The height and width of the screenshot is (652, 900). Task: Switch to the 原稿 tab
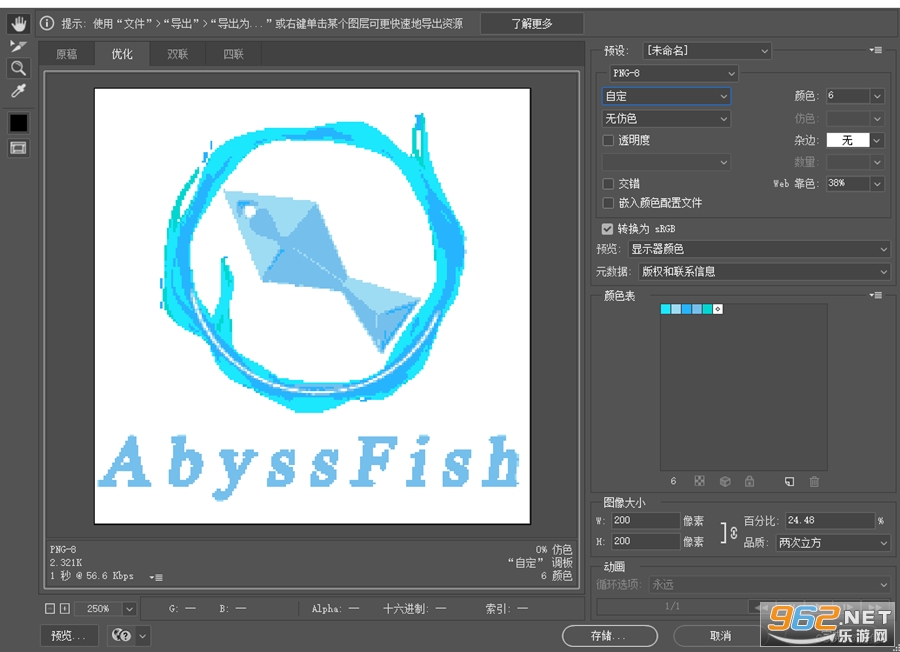click(x=67, y=54)
